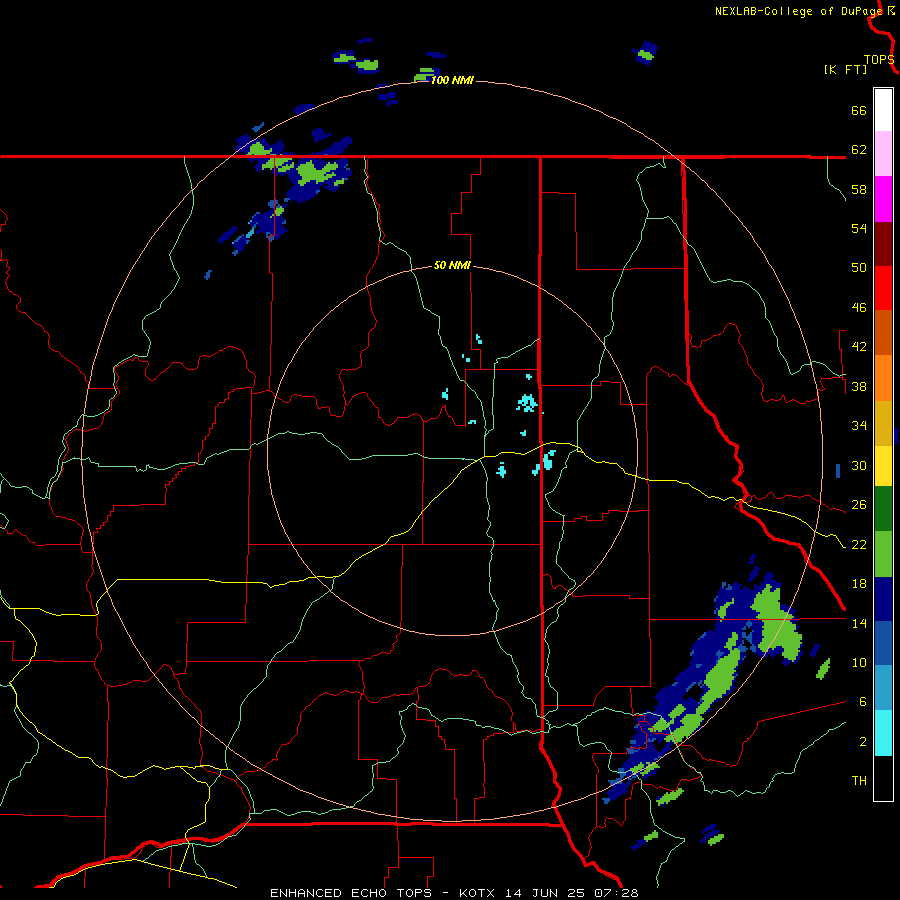The image size is (900, 900).
Task: Click the TH legend label
Action: pyautogui.click(x=859, y=781)
